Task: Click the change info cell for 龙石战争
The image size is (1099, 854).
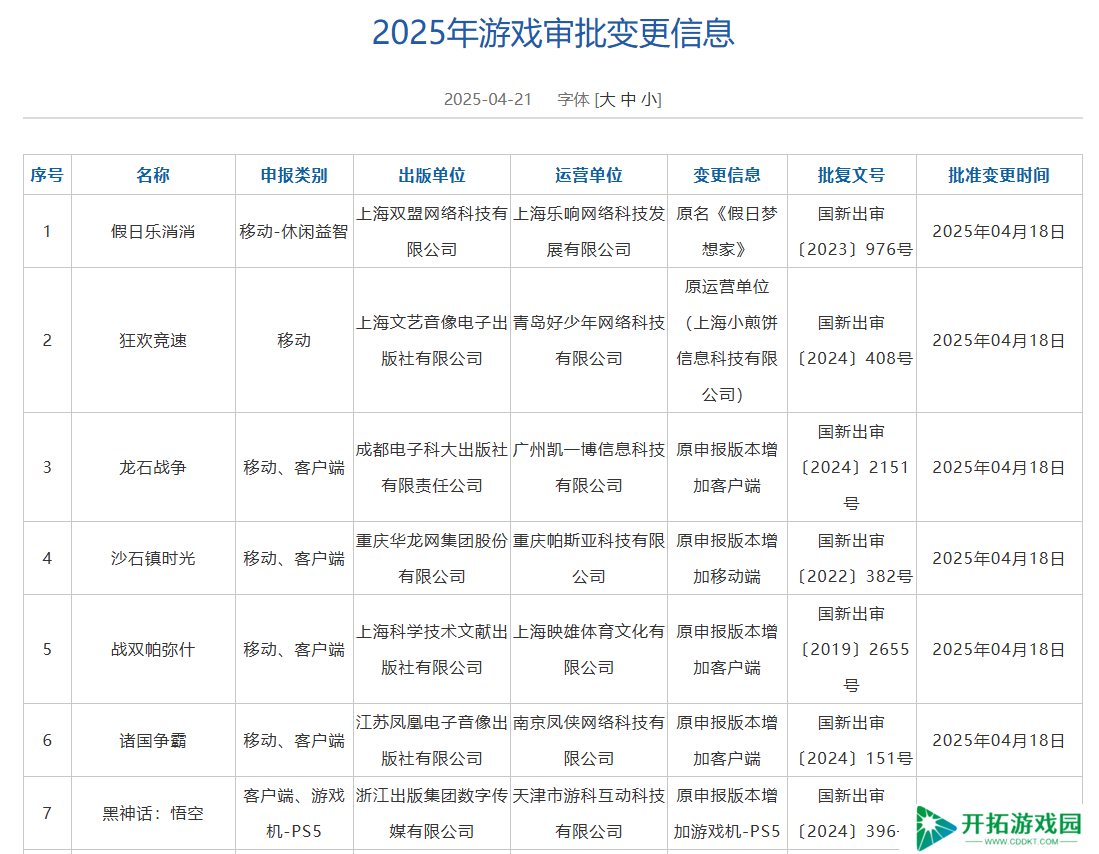Action: click(x=727, y=467)
